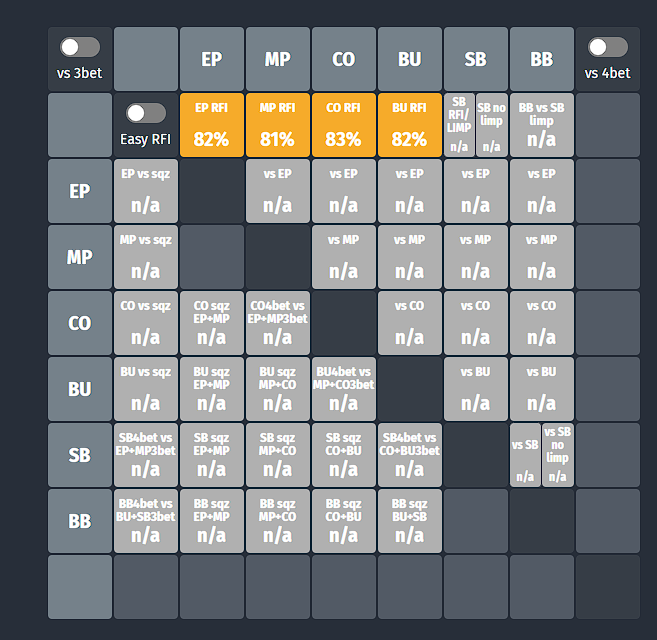
Task: Toggle the vs 3bet switch
Action: tap(80, 47)
